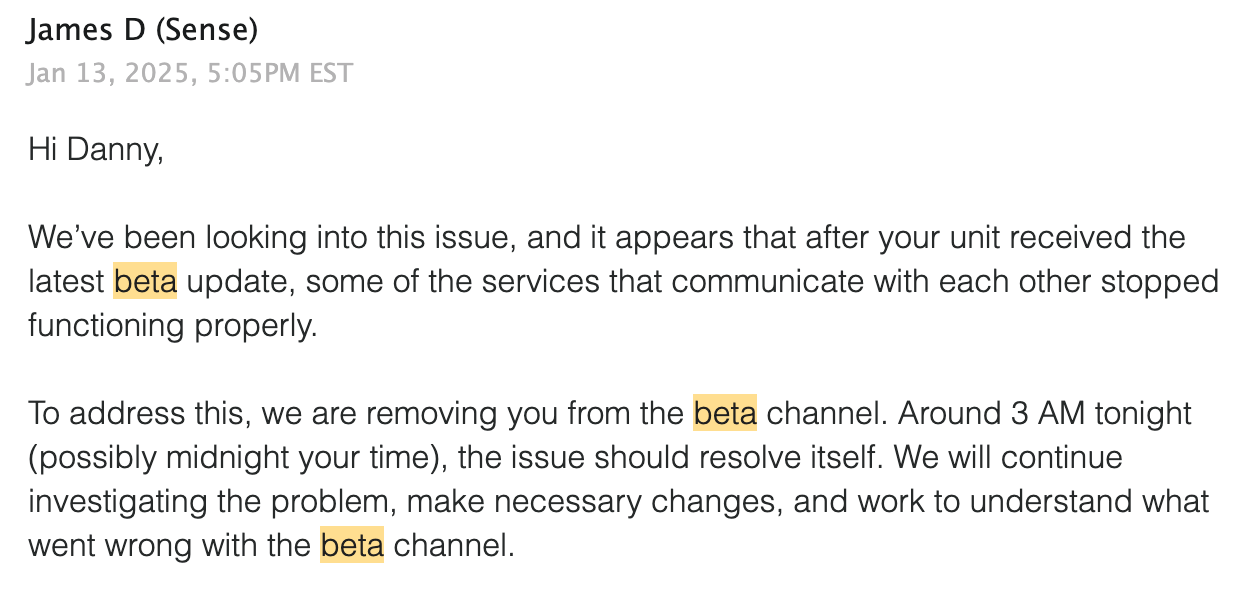Image resolution: width=1238 pixels, height=602 pixels.
Task: Click highlighted beta before the word update
Action: (145, 282)
